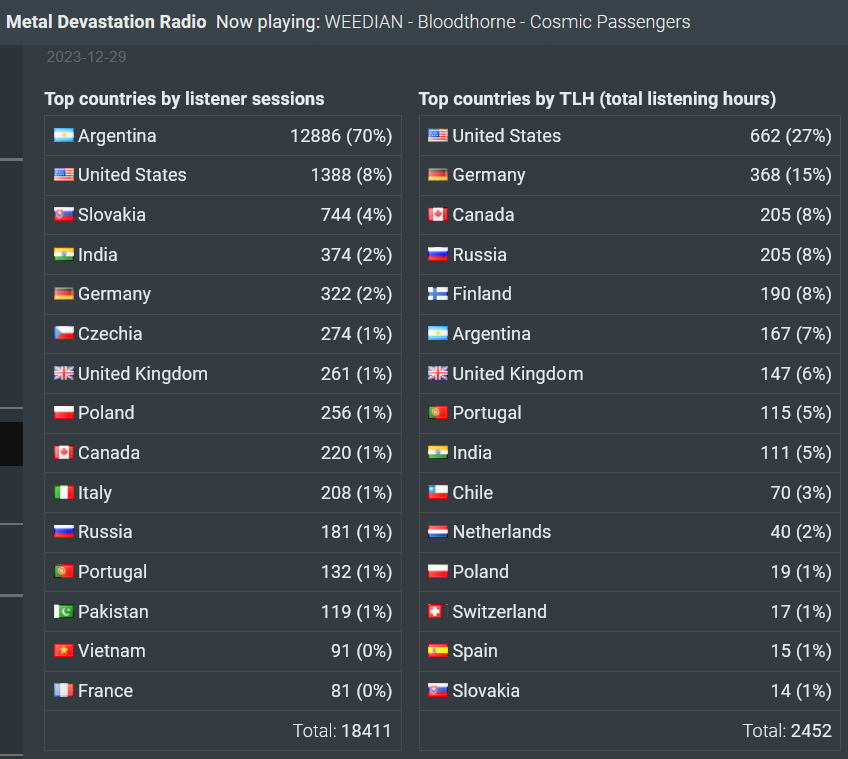Click the Italy flag icon

tap(64, 492)
